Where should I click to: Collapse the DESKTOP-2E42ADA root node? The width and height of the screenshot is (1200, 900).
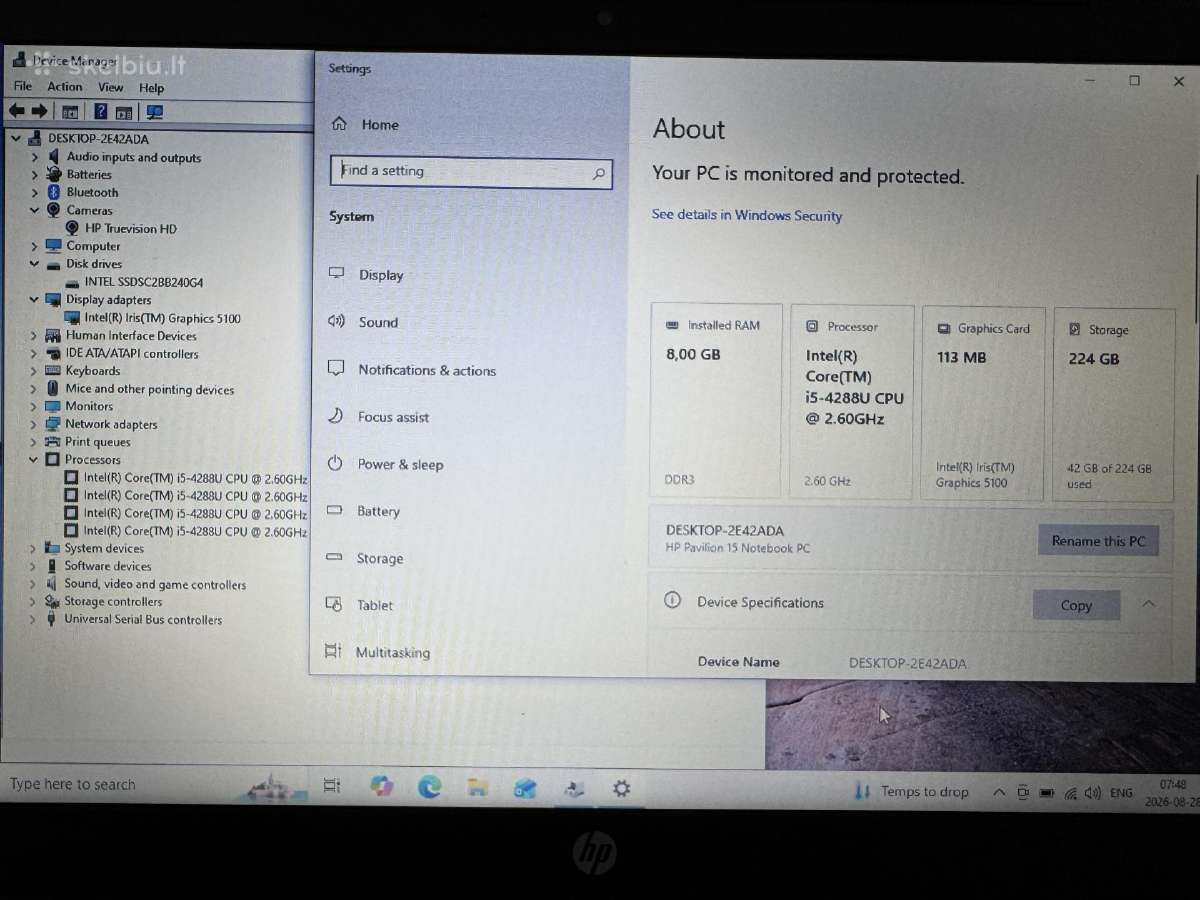pyautogui.click(x=16, y=139)
